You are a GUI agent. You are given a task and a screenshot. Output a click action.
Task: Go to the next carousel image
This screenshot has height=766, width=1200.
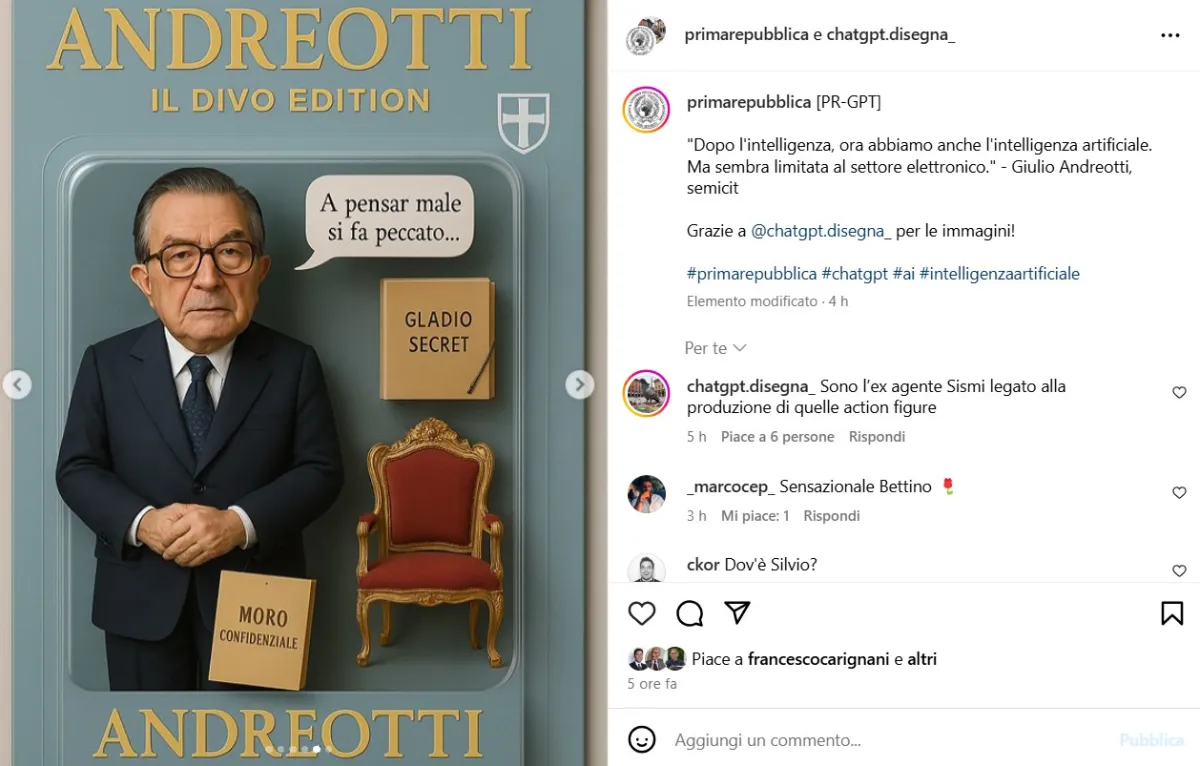pyautogui.click(x=580, y=384)
